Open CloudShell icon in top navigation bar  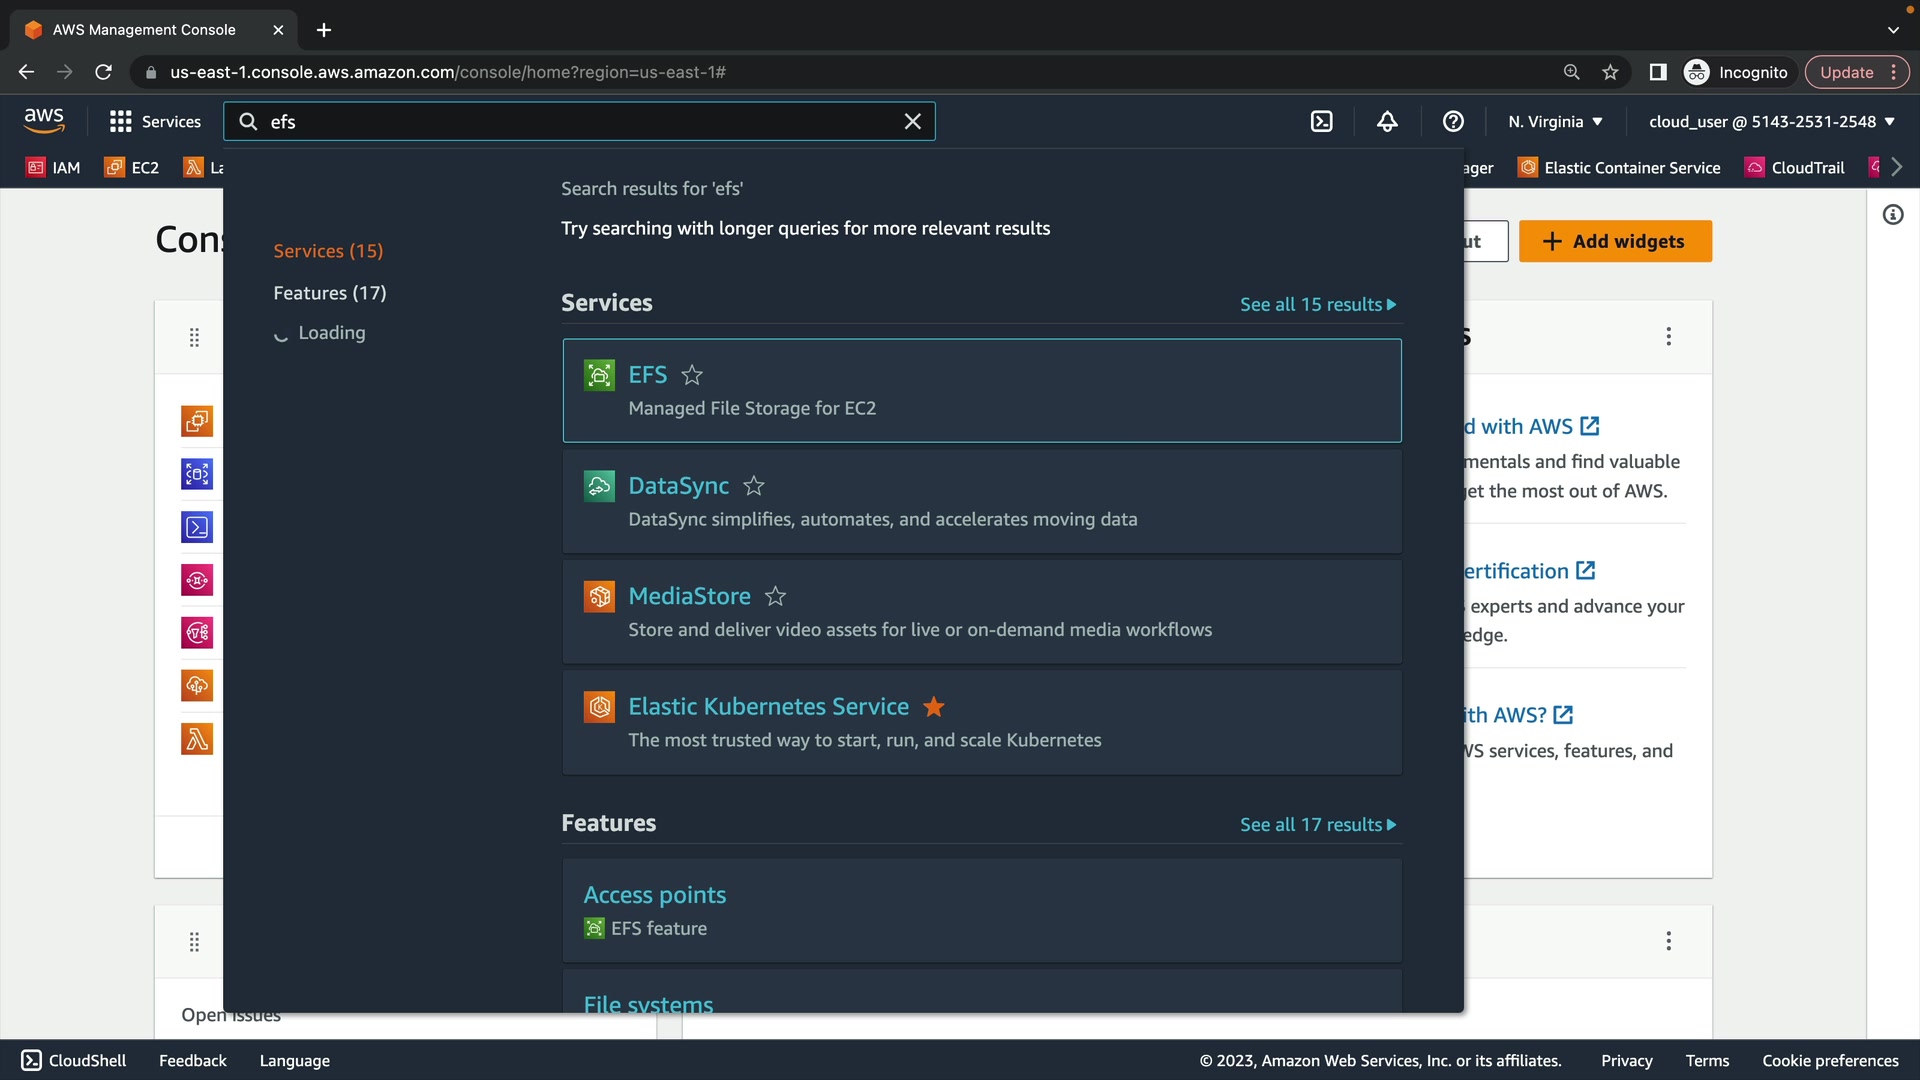point(1321,121)
